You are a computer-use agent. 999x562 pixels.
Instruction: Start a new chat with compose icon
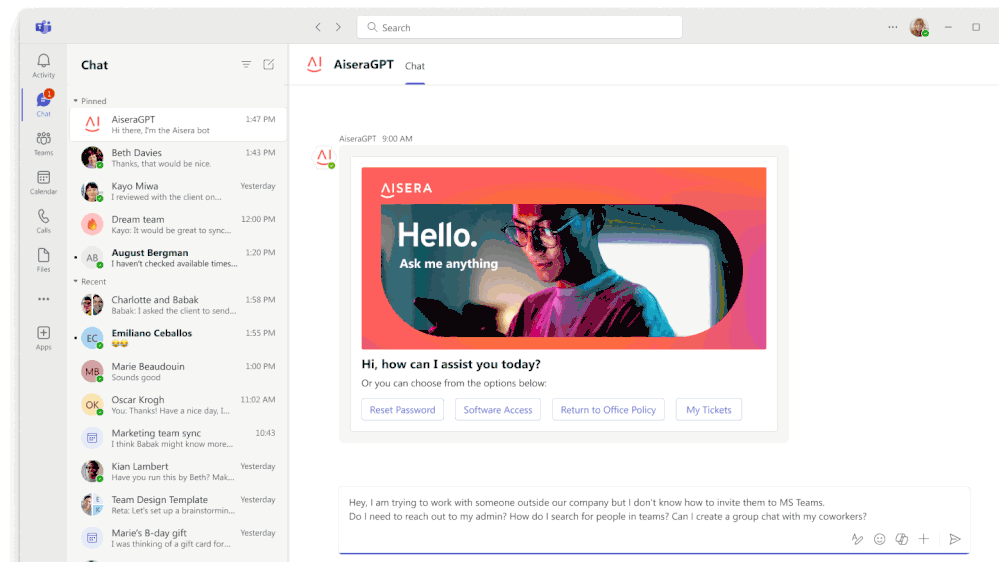(x=269, y=64)
